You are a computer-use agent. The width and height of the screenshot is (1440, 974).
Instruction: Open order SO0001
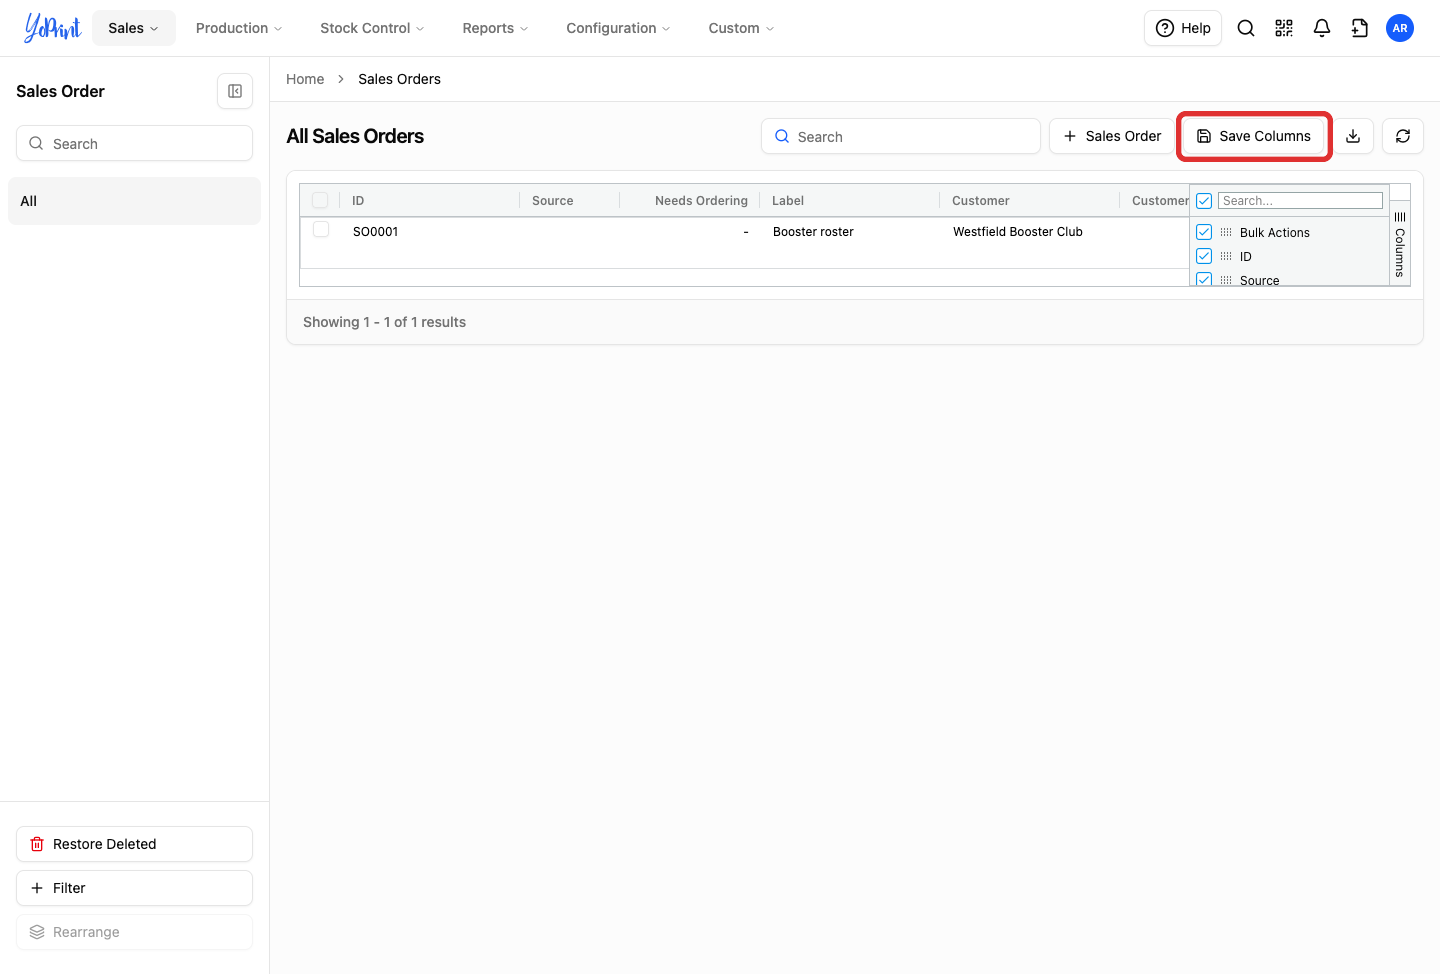(x=375, y=232)
